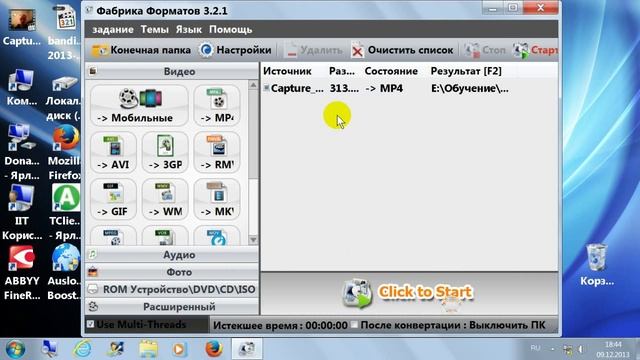Viewport: 640px width, 360px height.
Task: Click the Источник column header
Action: [x=287, y=71]
